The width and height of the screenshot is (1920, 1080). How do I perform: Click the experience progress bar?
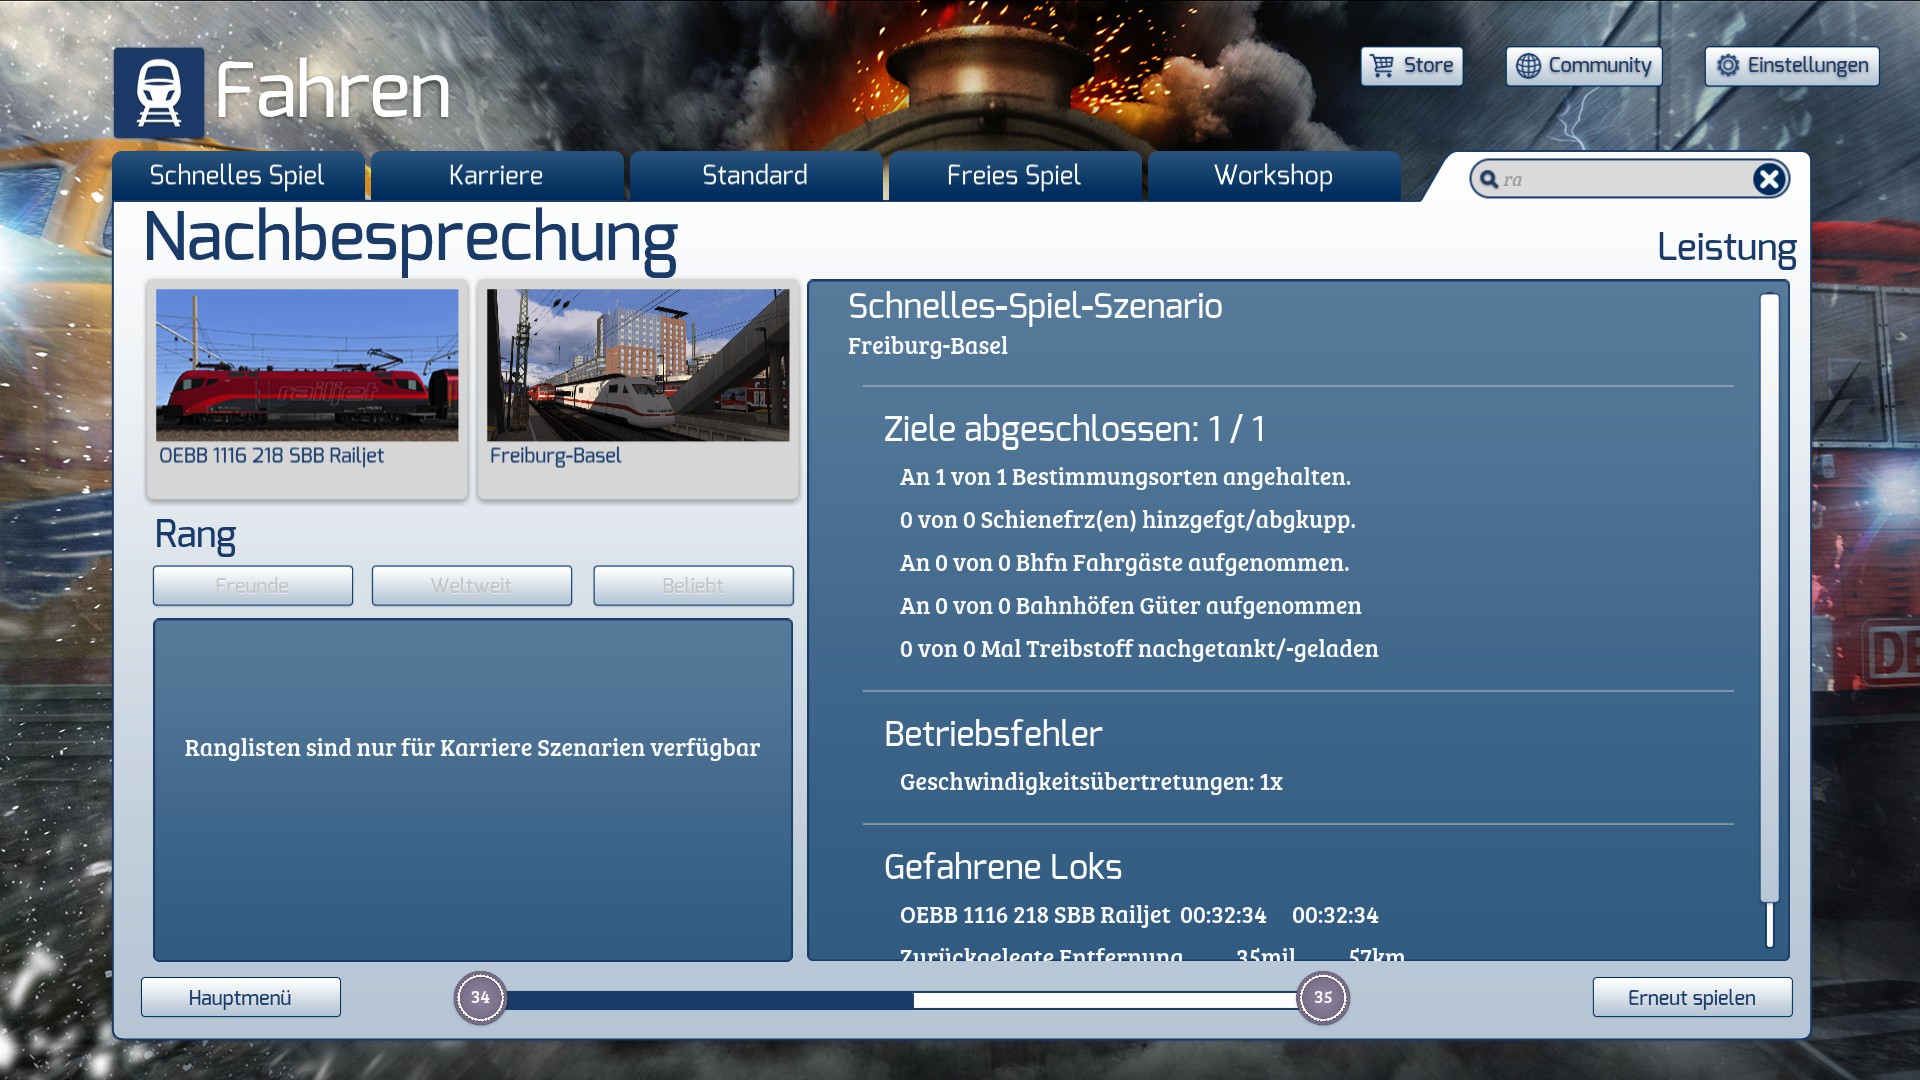(900, 1000)
